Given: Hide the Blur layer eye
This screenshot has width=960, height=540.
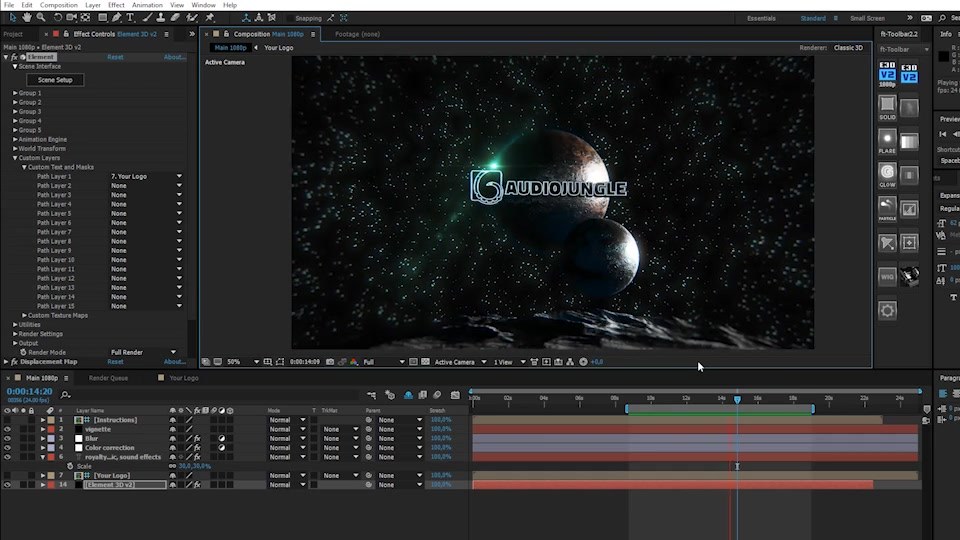Looking at the screenshot, I should pyautogui.click(x=7, y=438).
